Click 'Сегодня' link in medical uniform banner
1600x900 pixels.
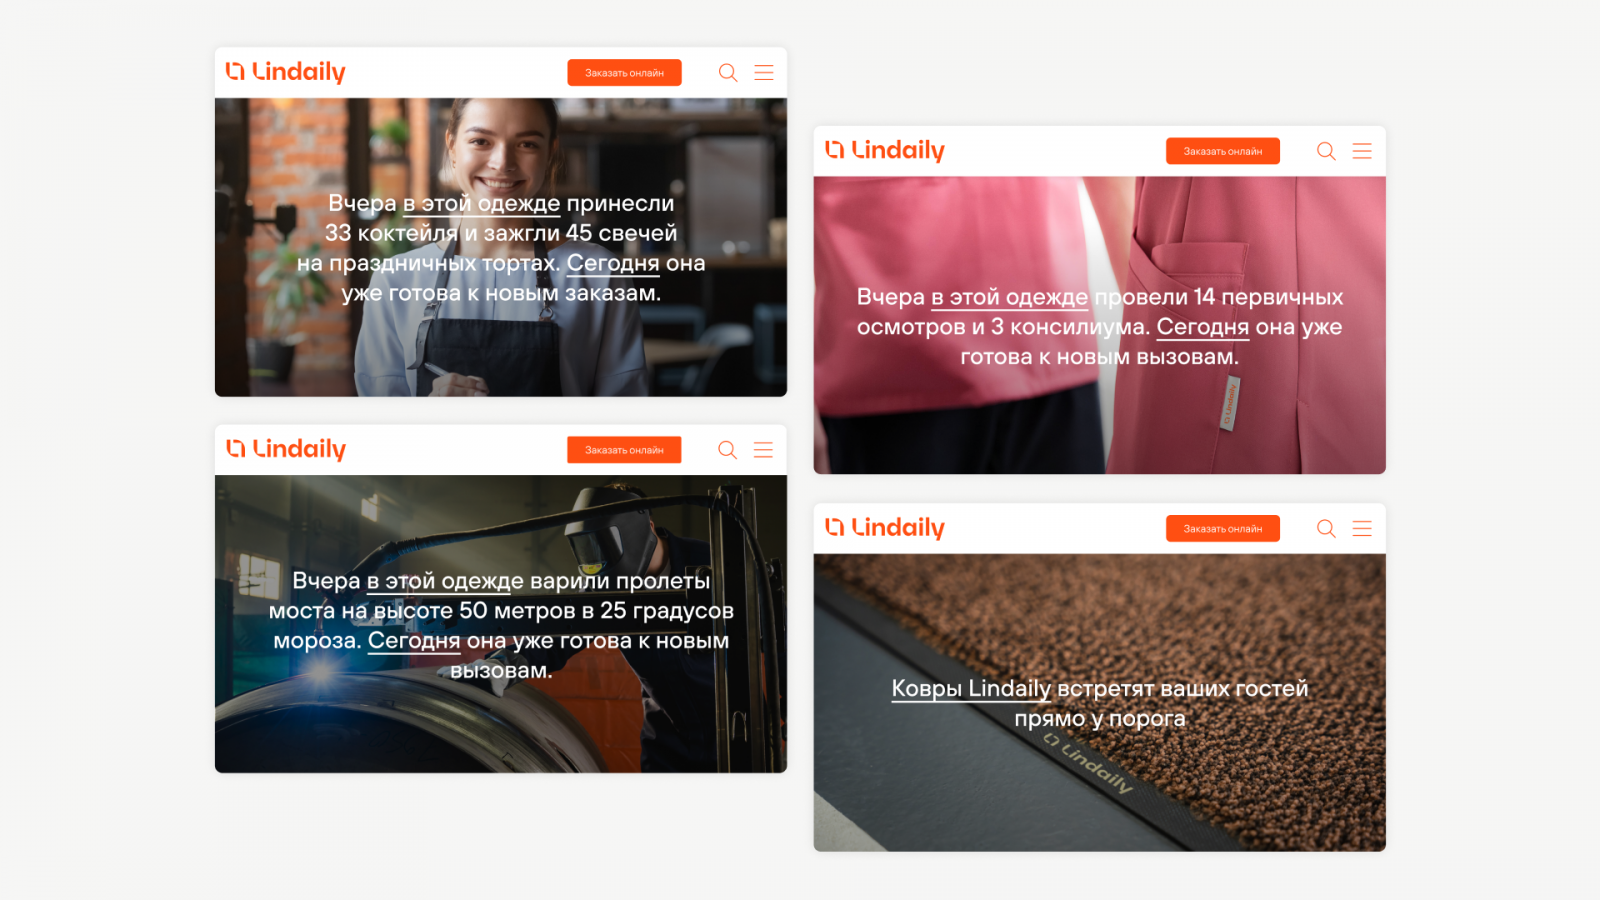tap(1203, 327)
